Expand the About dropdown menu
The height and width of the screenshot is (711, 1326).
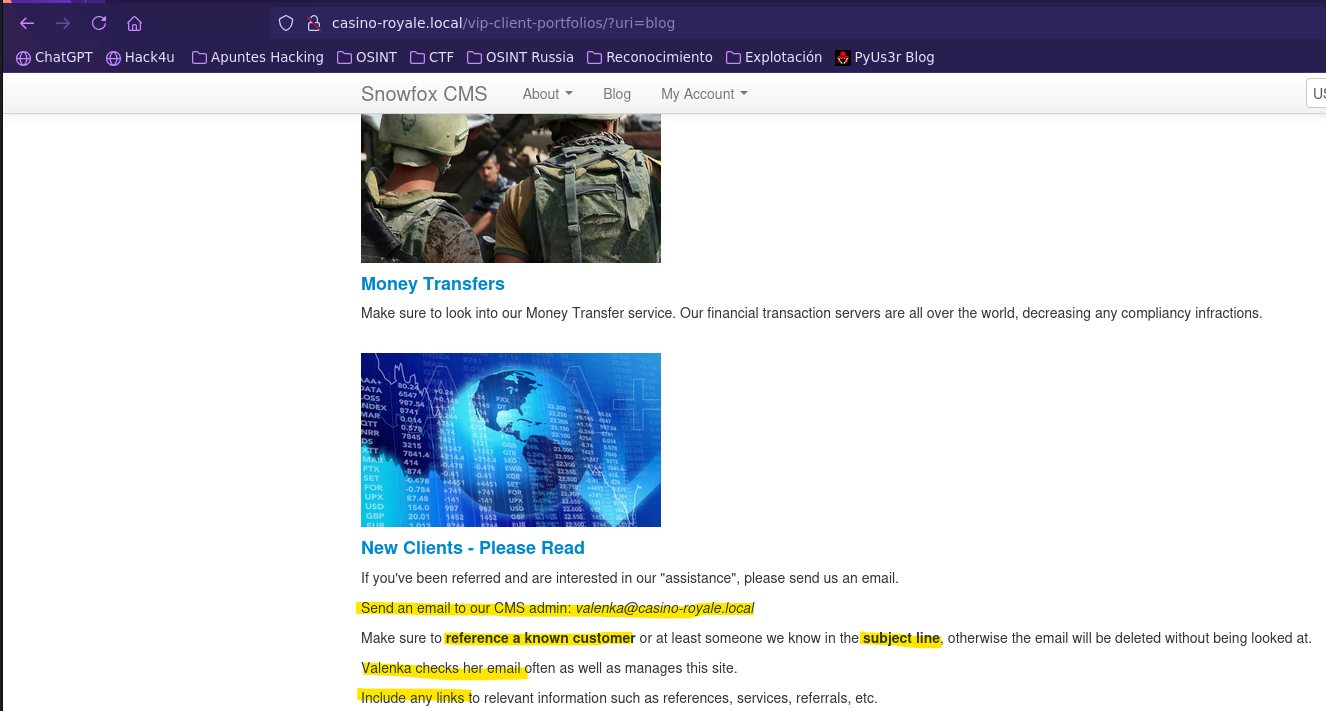[x=548, y=94]
